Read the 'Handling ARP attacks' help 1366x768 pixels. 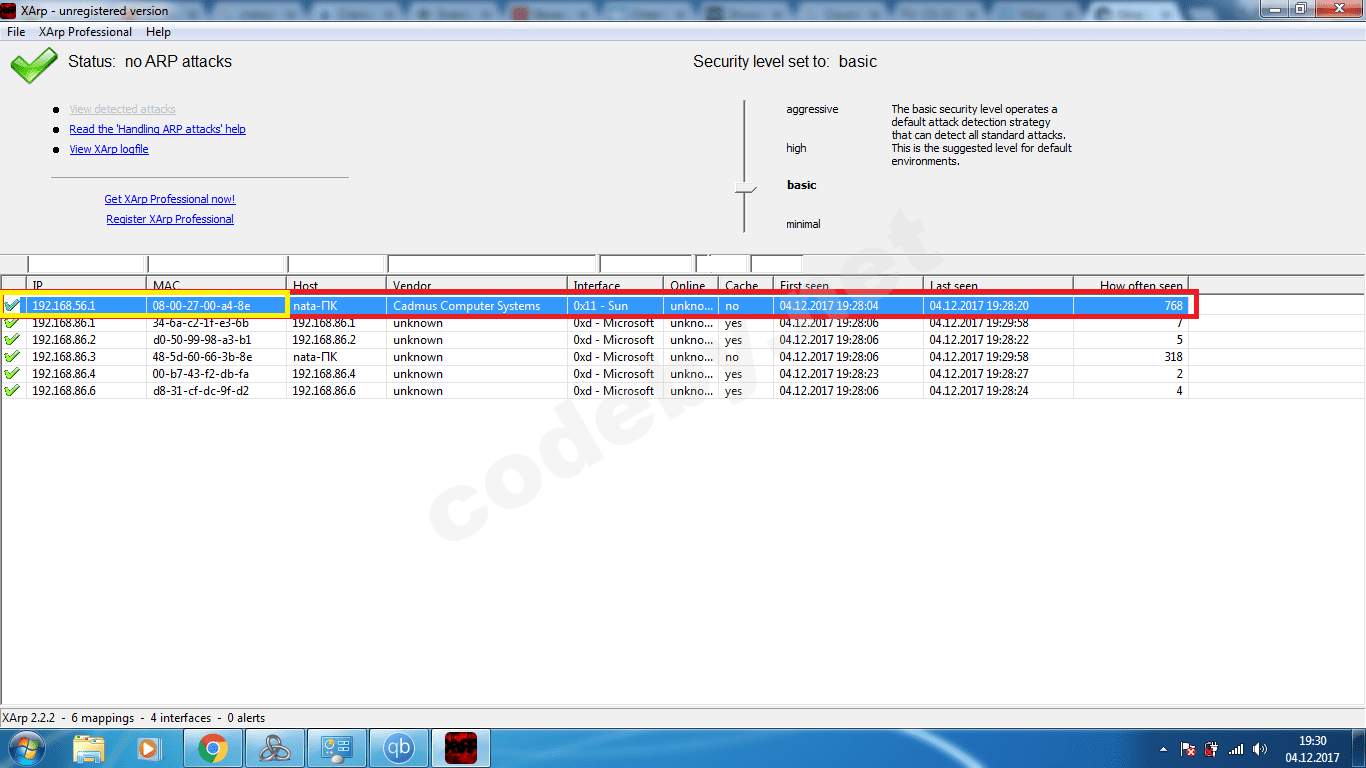157,129
